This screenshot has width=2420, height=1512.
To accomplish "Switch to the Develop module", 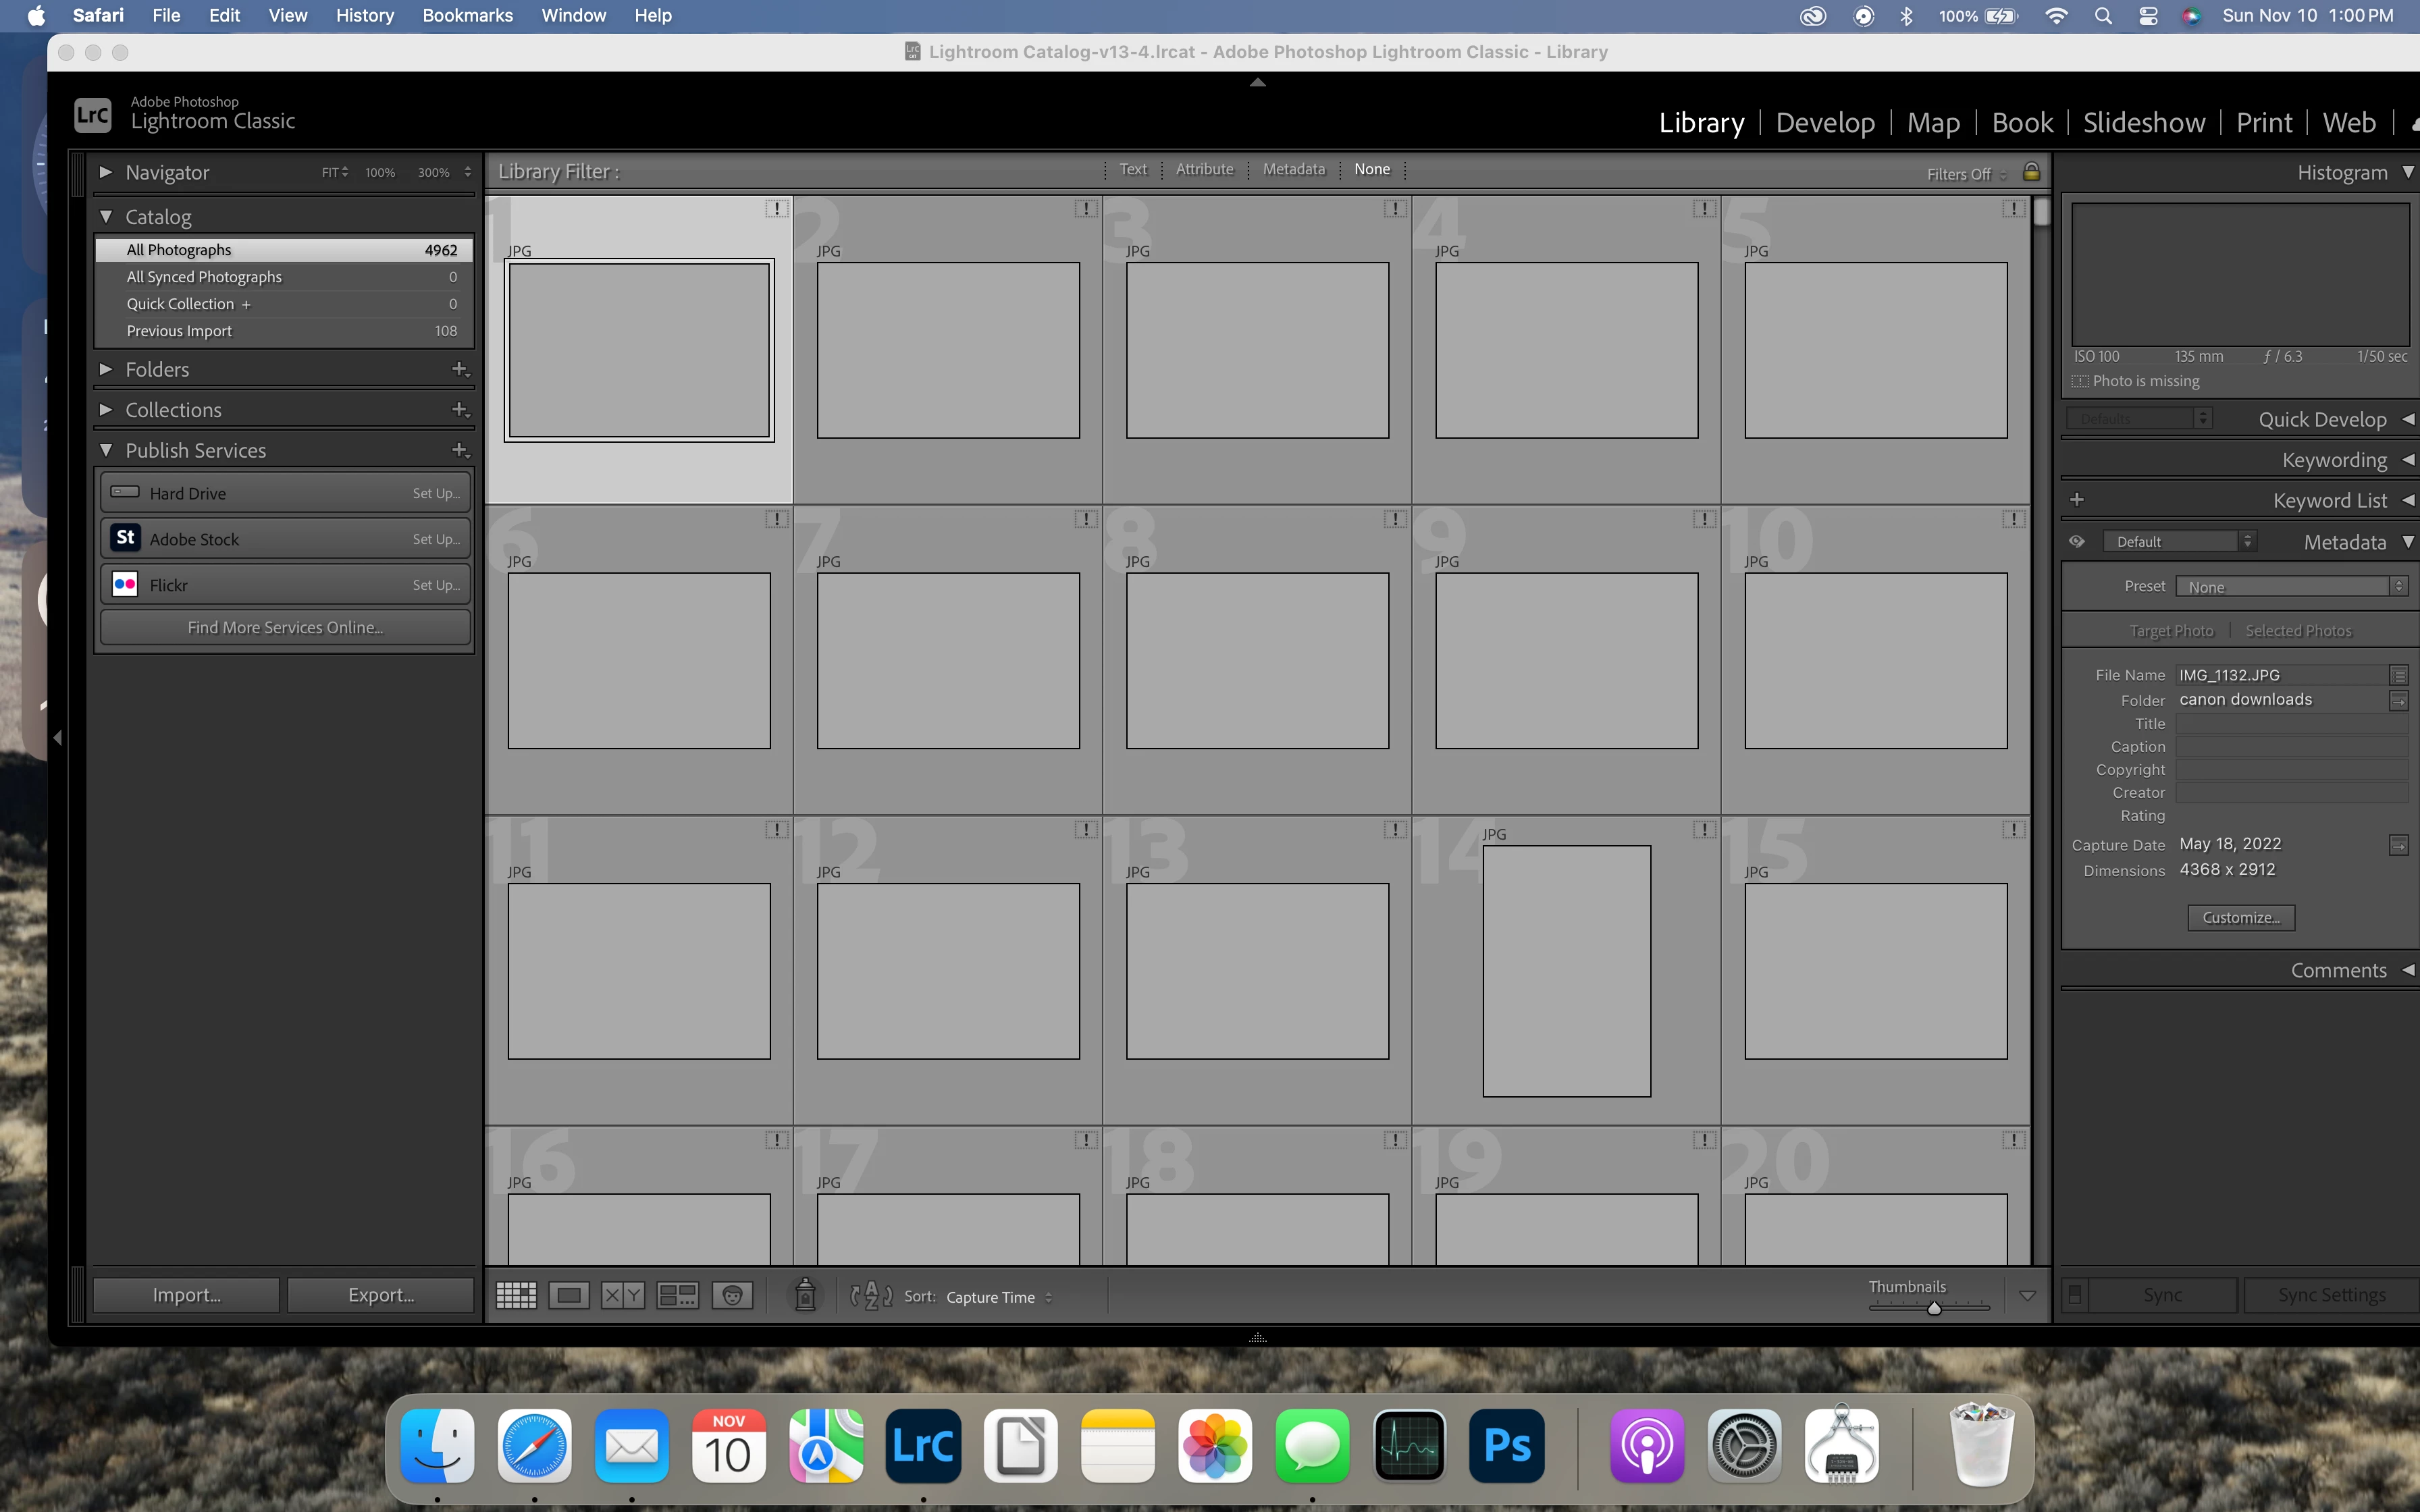I will 1825,122.
